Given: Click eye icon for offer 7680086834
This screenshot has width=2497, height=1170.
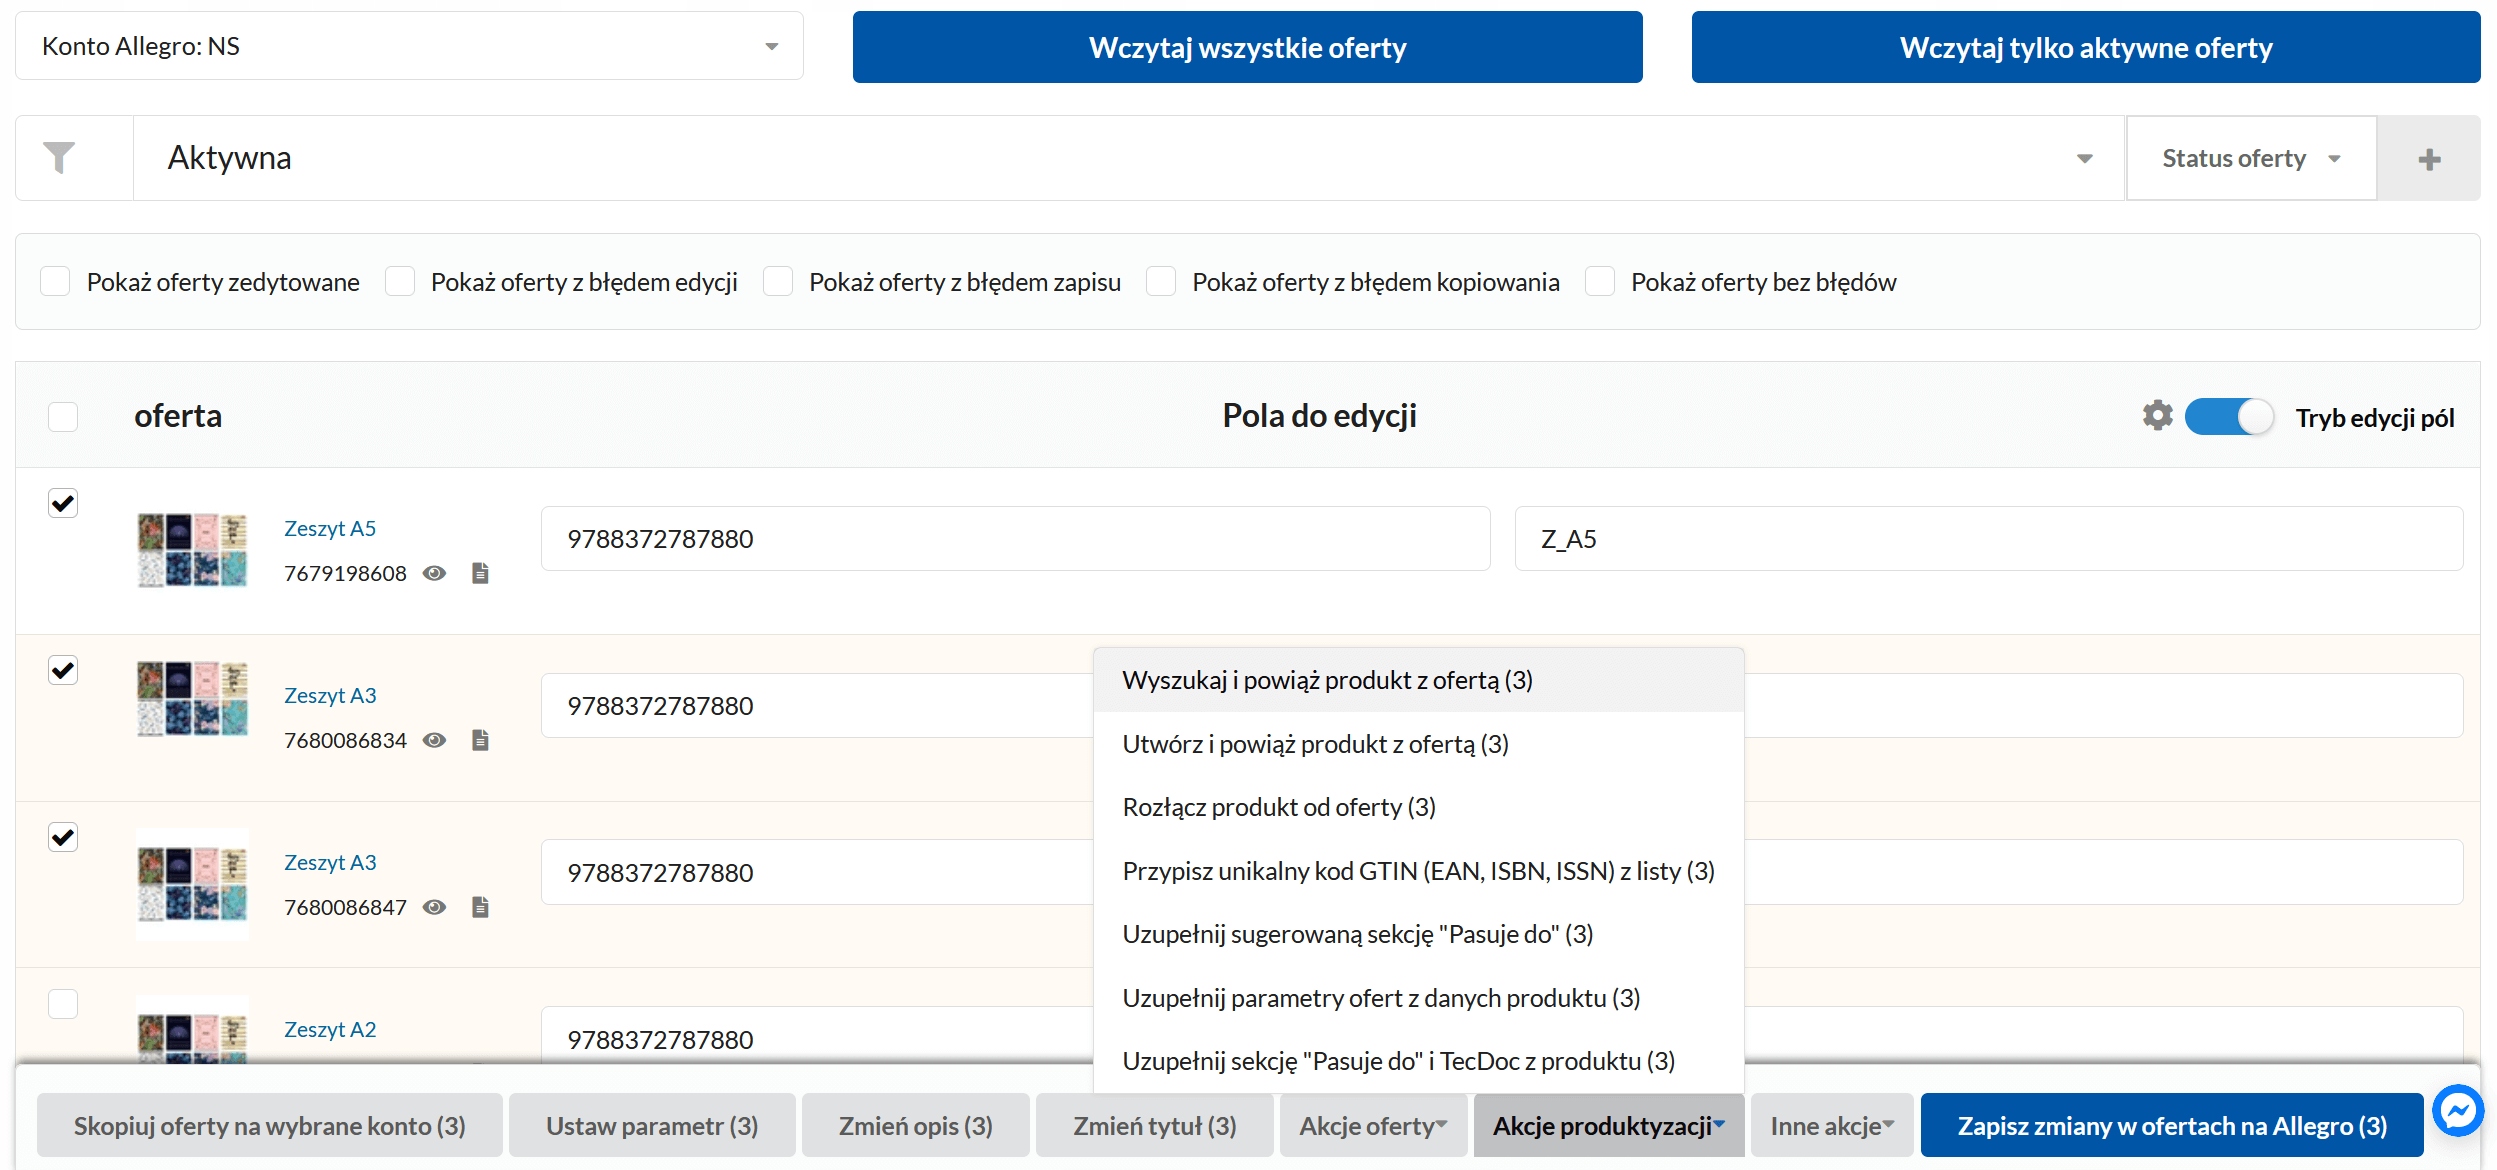Looking at the screenshot, I should click(x=434, y=740).
